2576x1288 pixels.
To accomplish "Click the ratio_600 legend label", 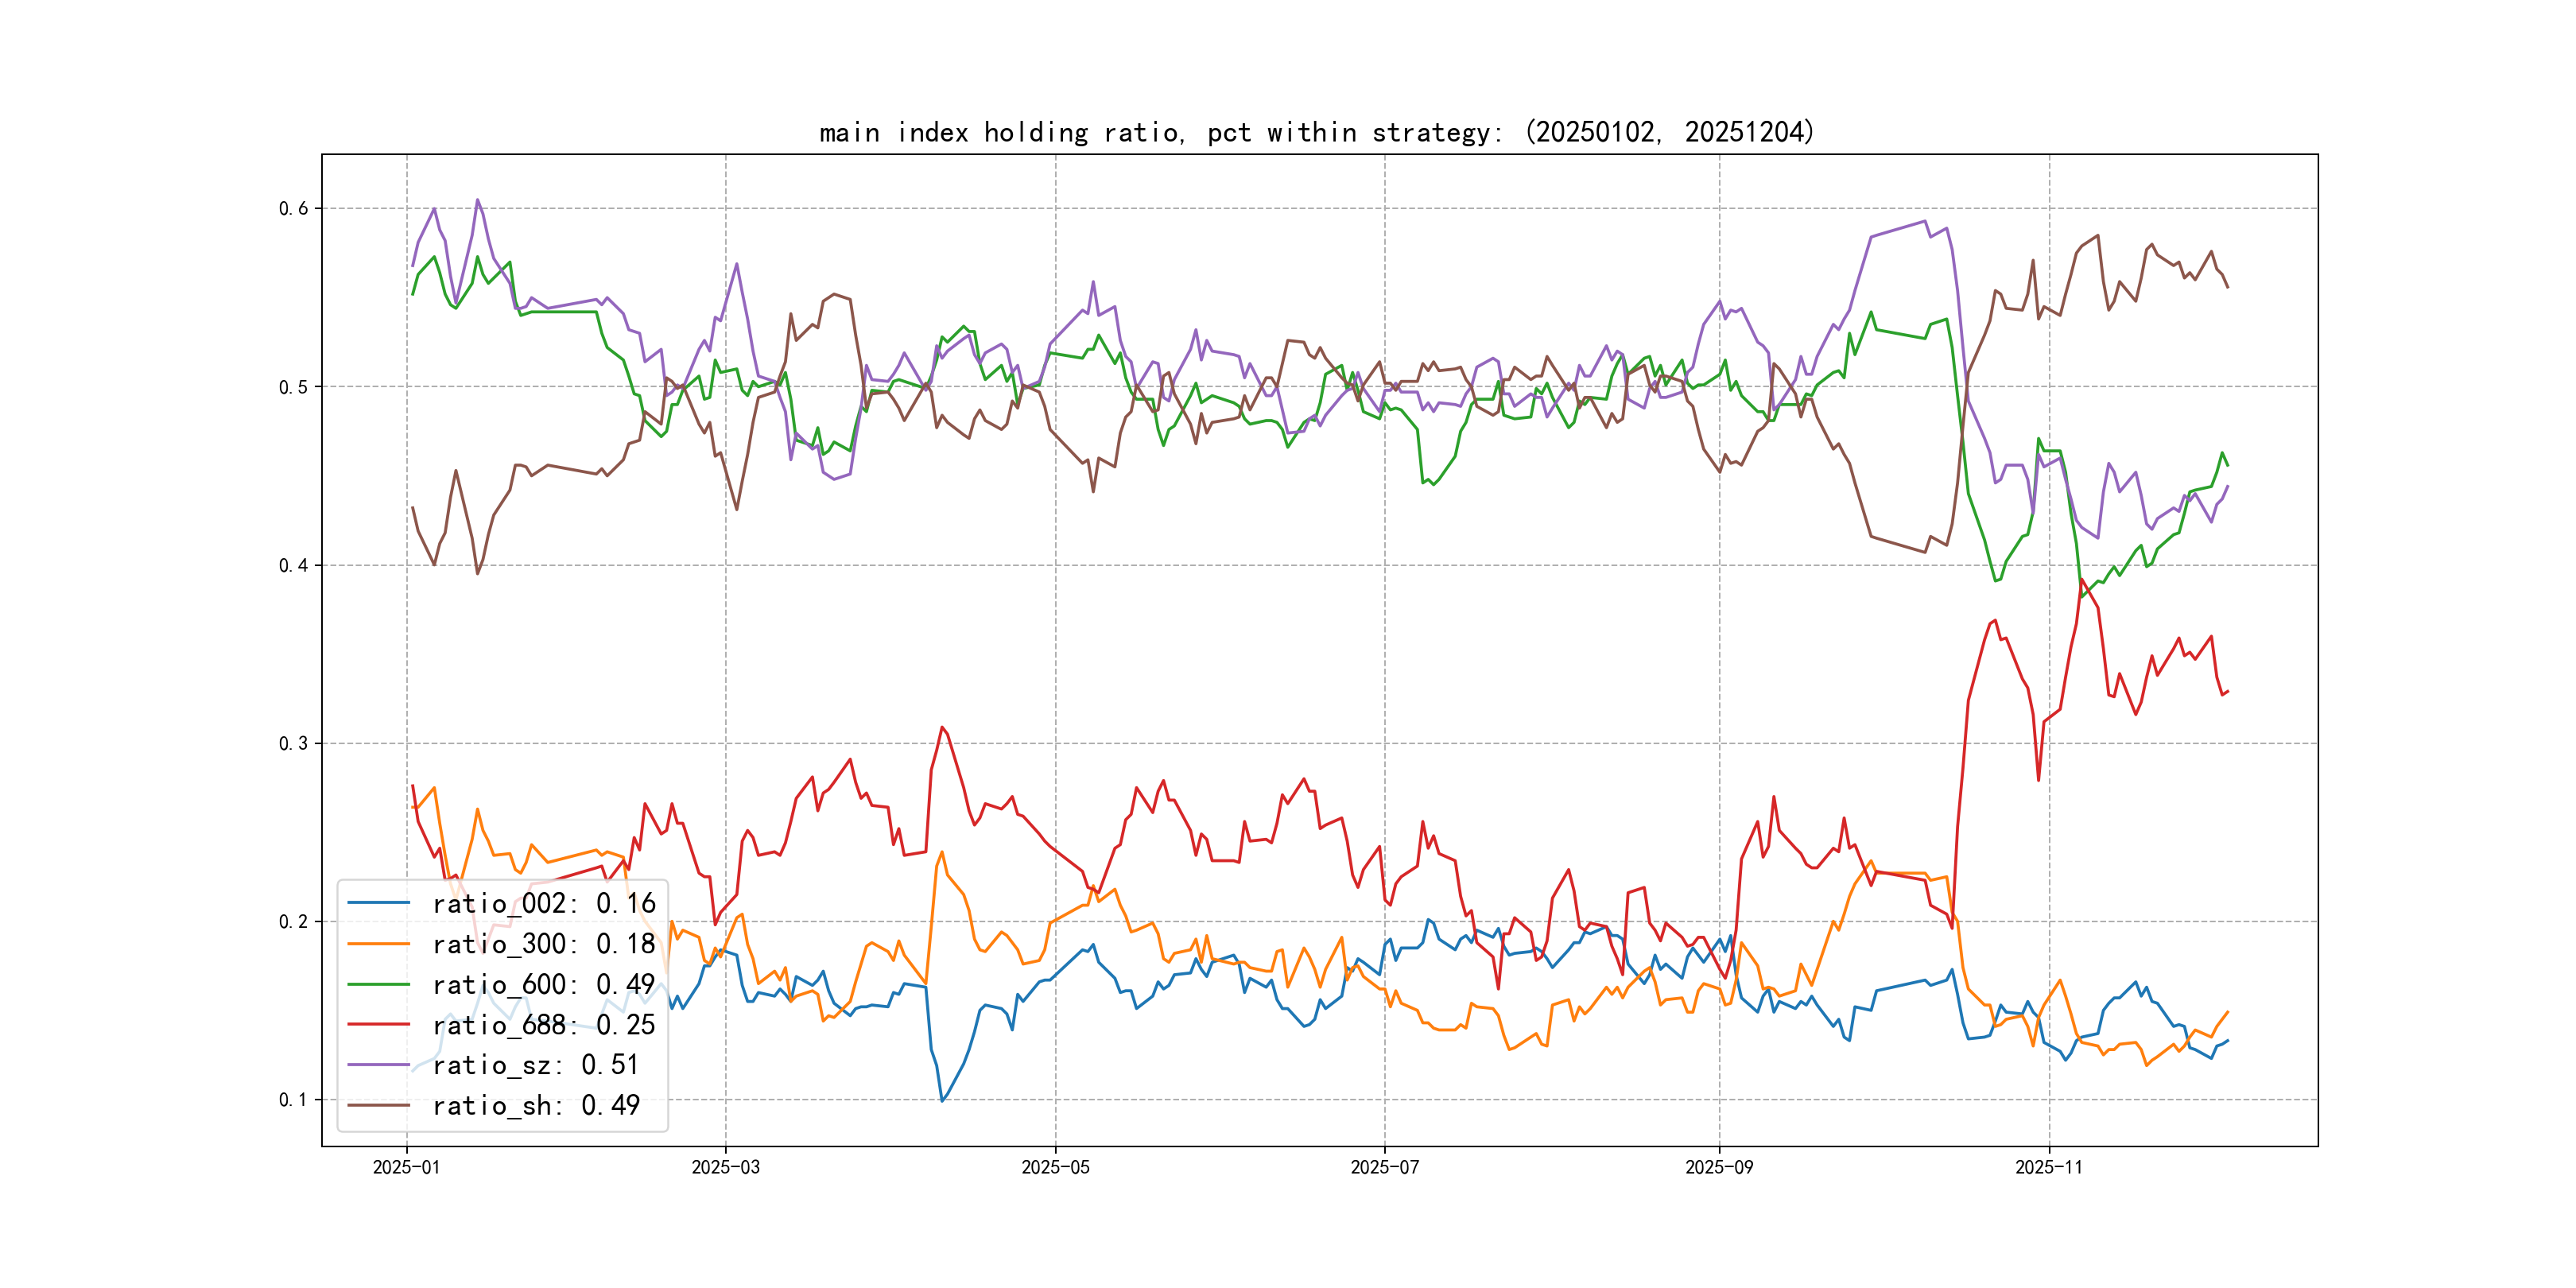I will [543, 985].
